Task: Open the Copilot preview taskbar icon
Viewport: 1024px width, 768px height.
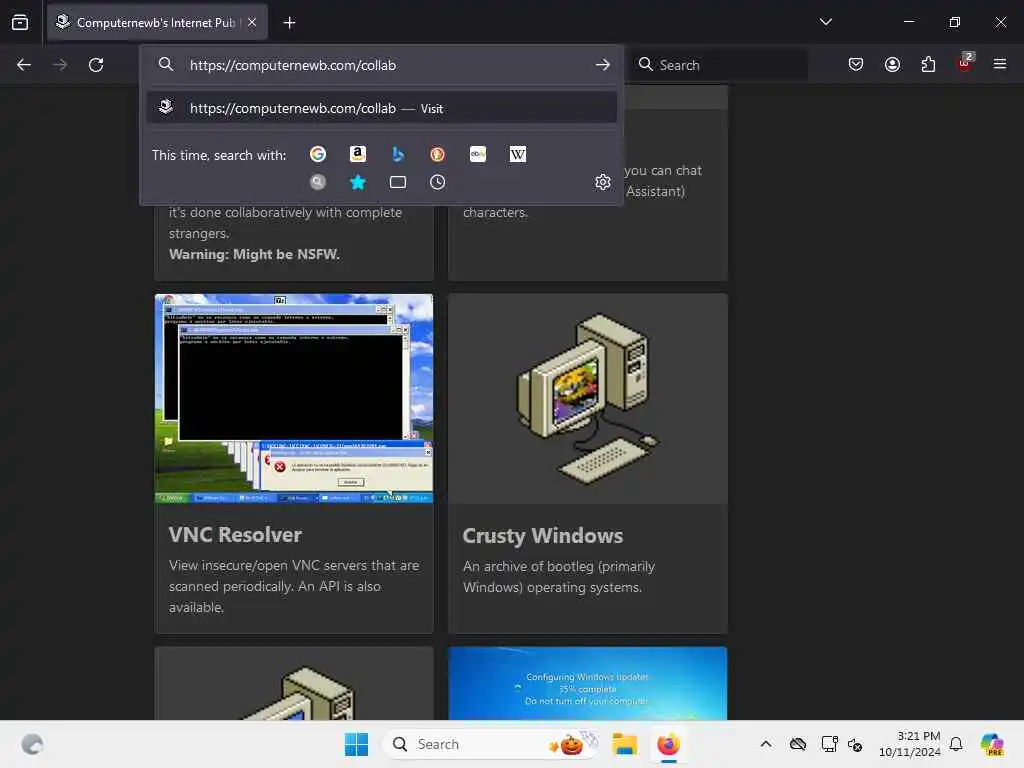Action: tap(992, 744)
